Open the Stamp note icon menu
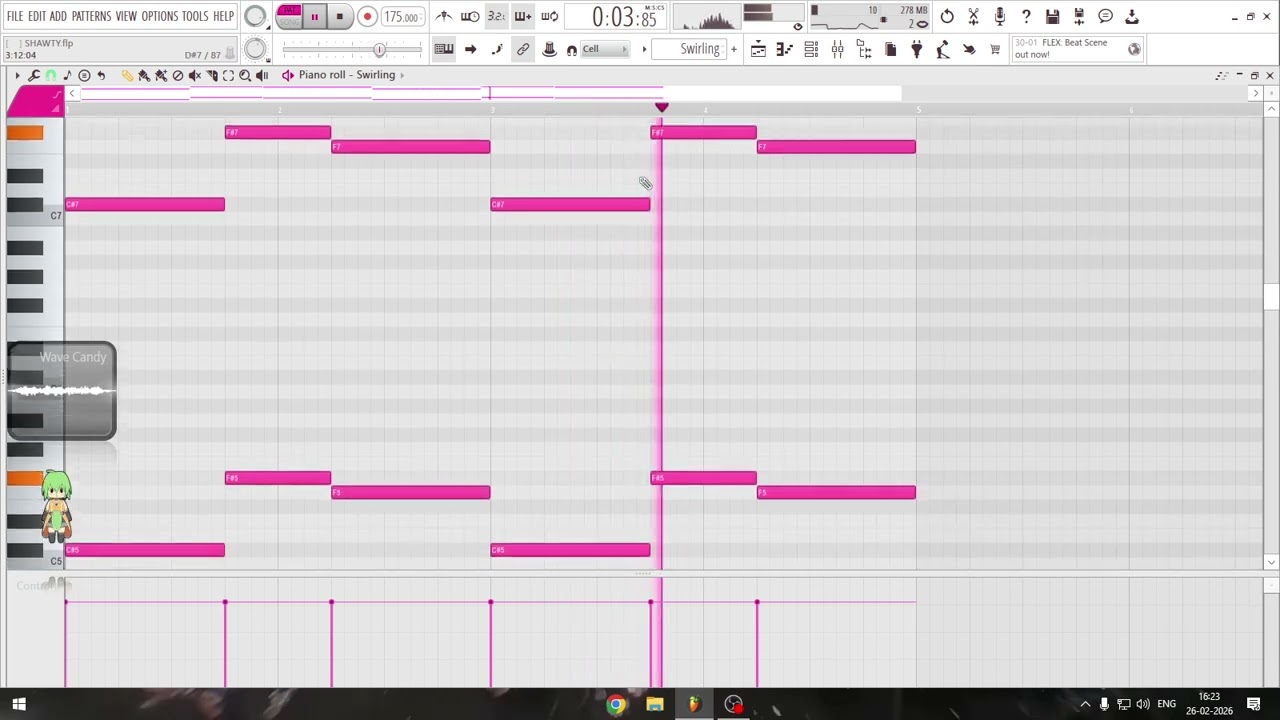1280x720 pixels. pos(67,75)
